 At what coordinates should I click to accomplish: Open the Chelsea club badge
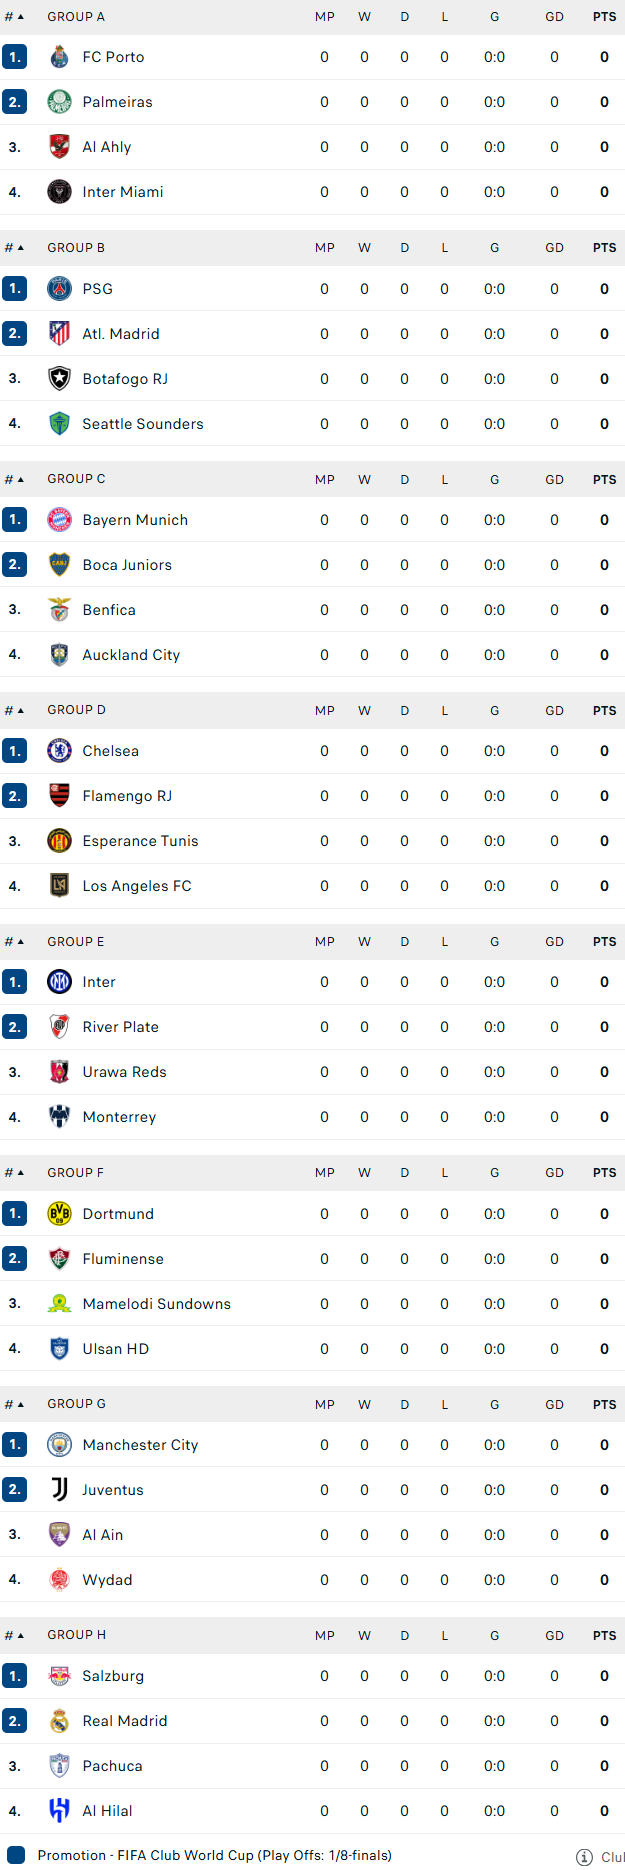[x=59, y=751]
